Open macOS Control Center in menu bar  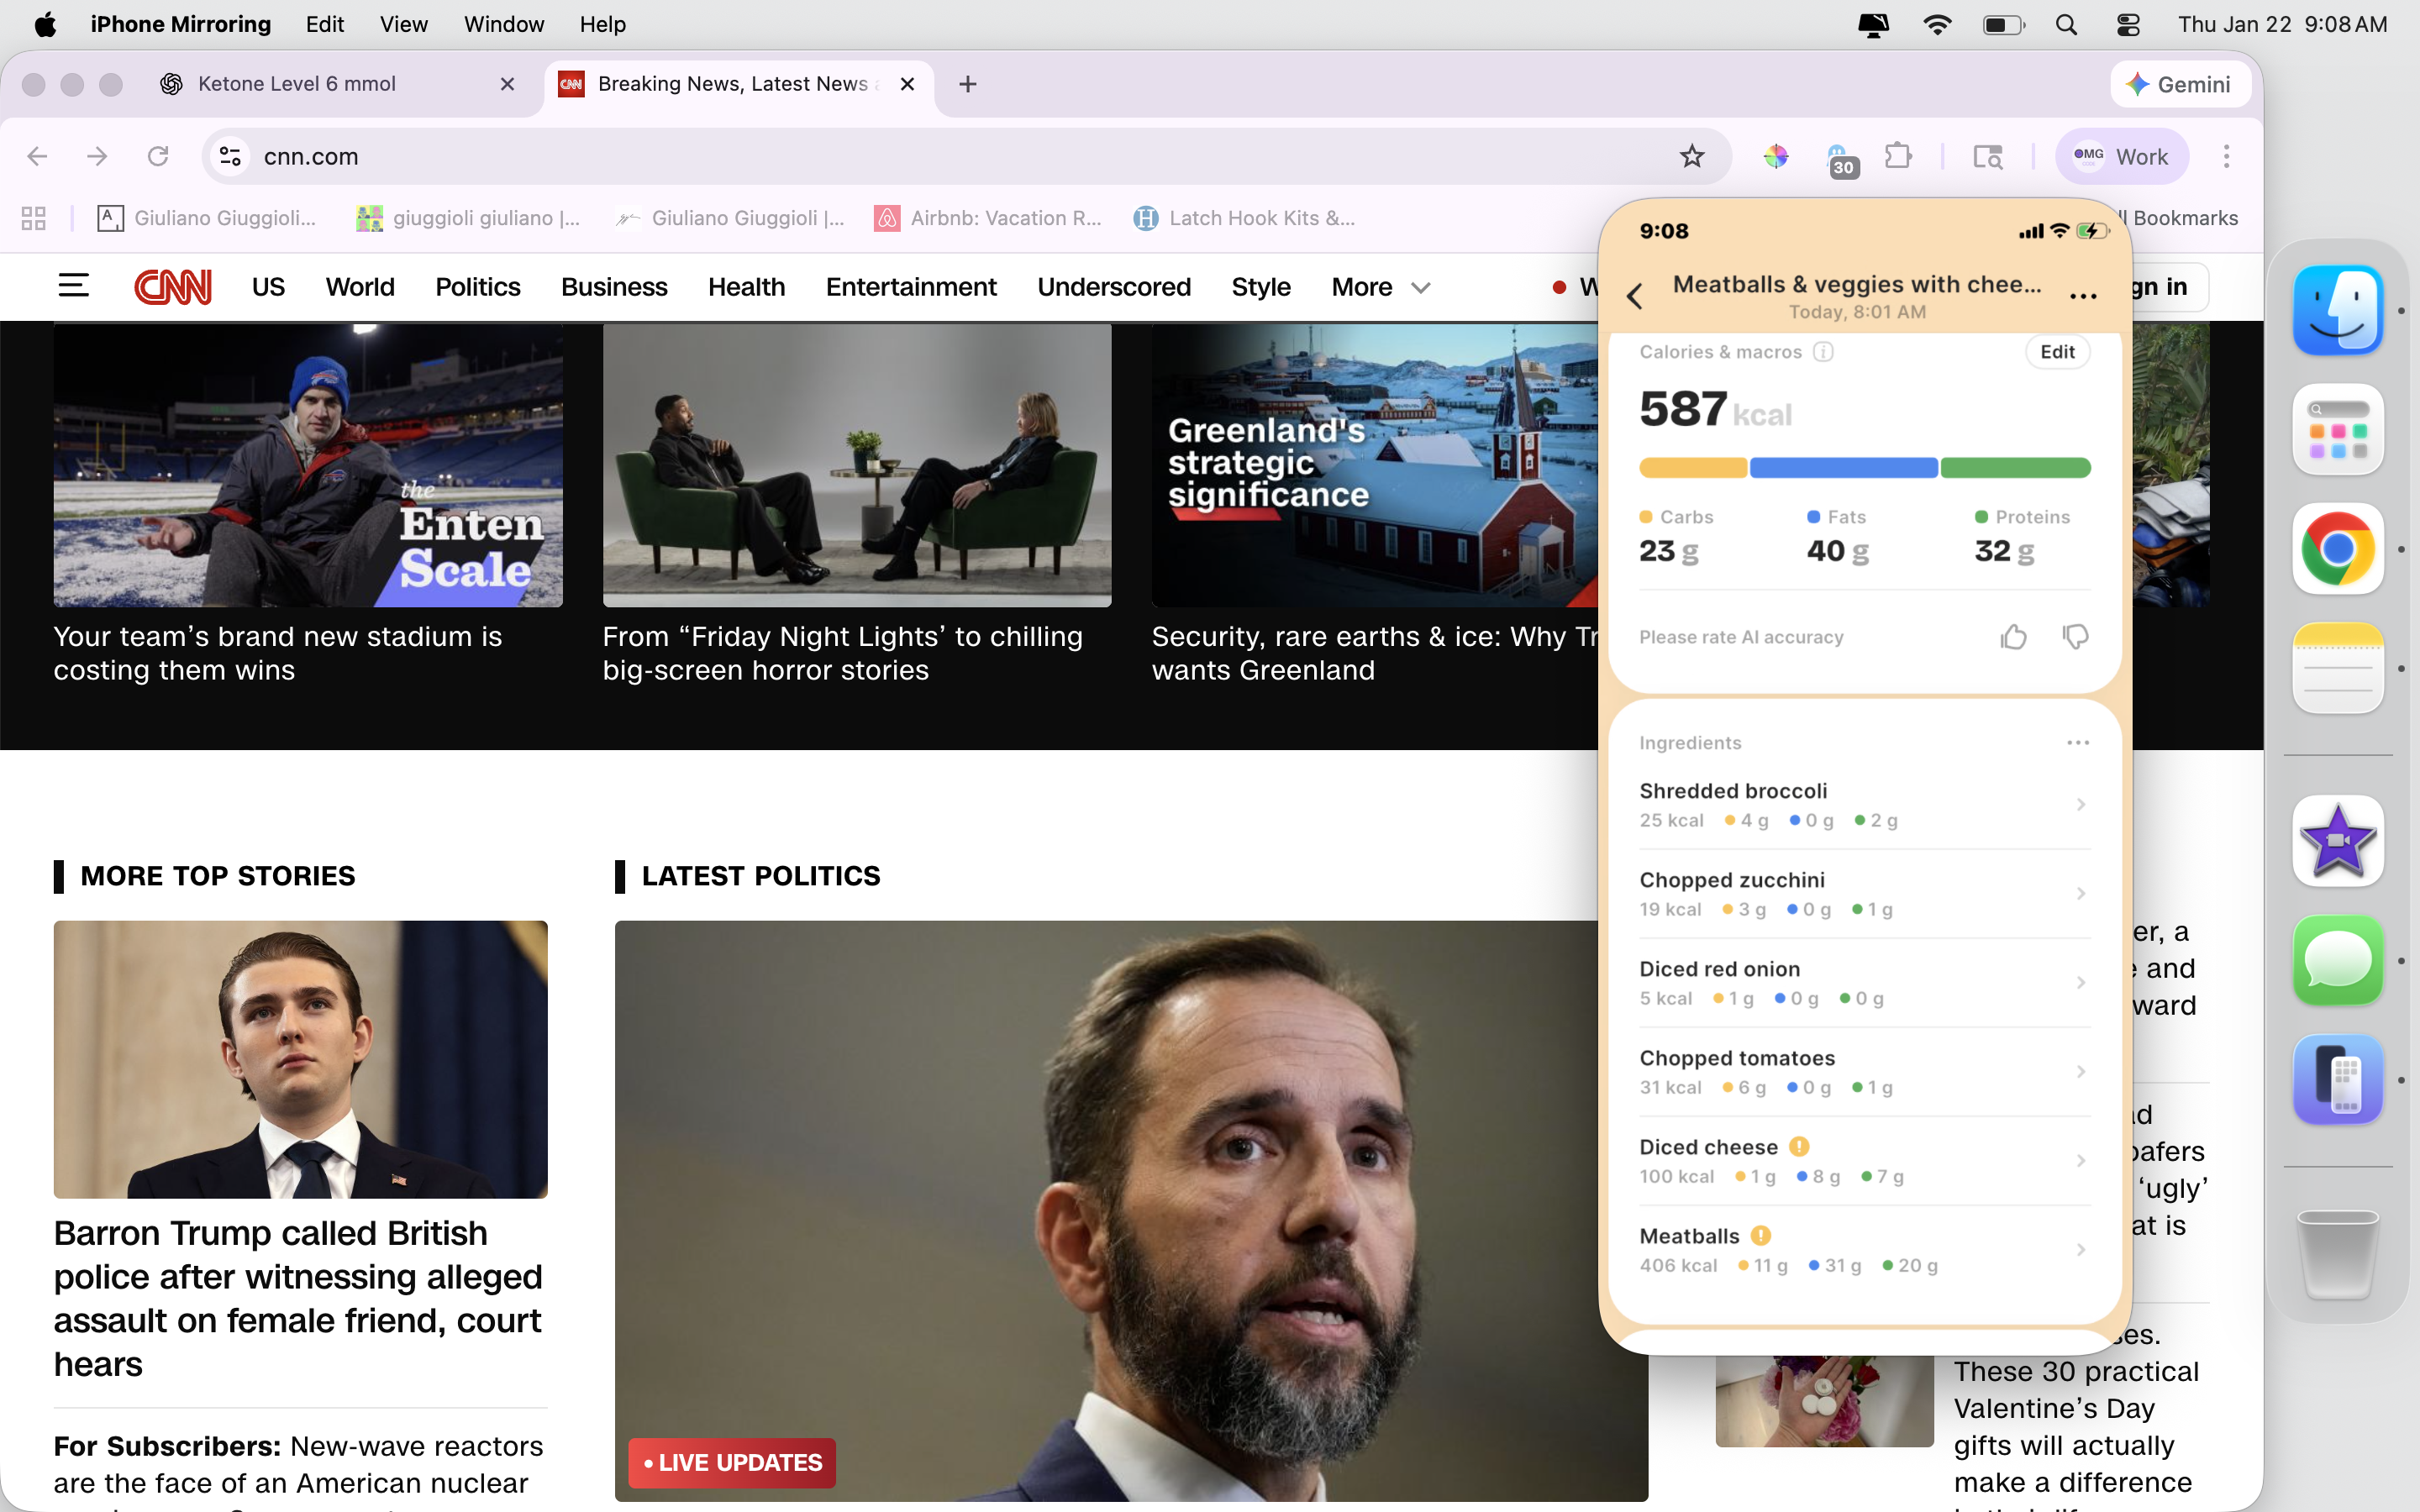2128,24
